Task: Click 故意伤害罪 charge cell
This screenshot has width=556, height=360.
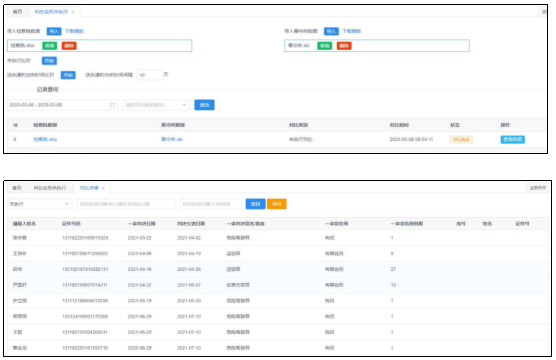Action: (x=238, y=285)
